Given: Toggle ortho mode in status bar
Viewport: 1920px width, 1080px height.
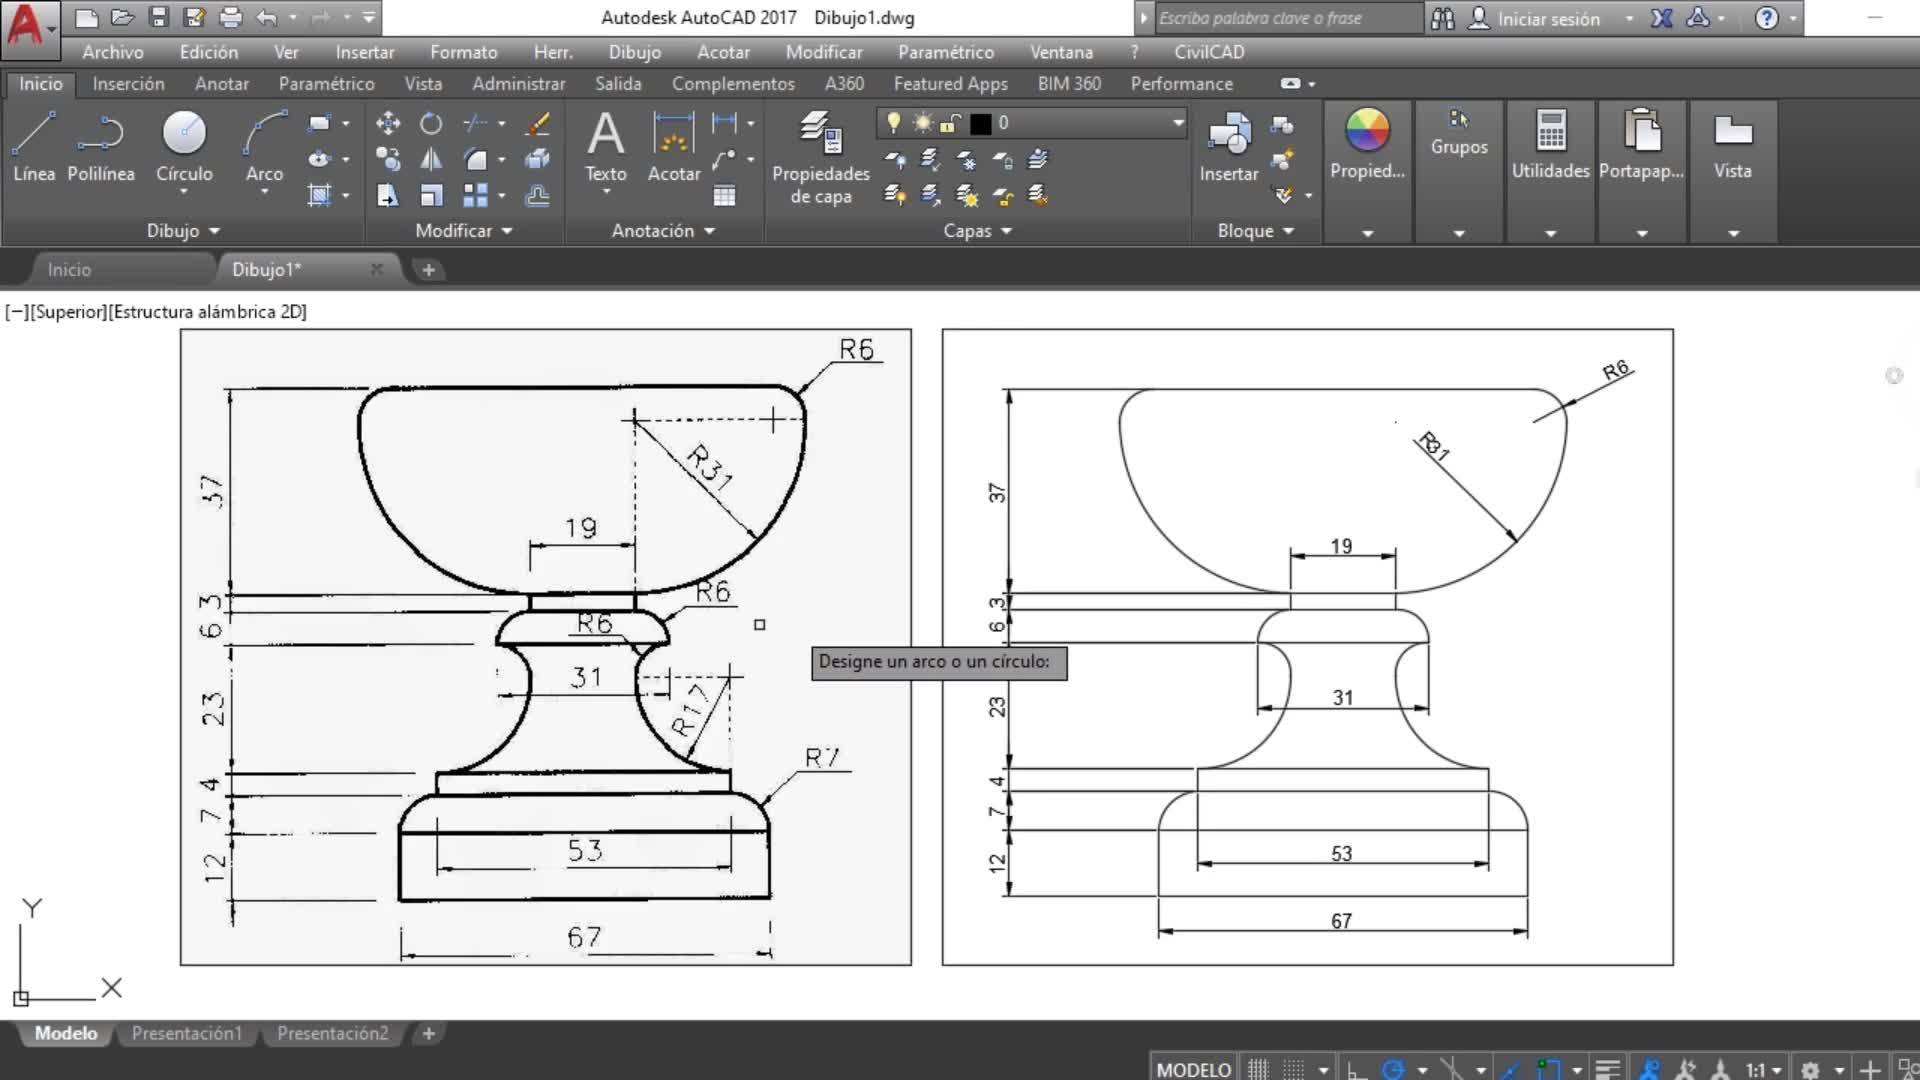Looking at the screenshot, I should 1356,1069.
